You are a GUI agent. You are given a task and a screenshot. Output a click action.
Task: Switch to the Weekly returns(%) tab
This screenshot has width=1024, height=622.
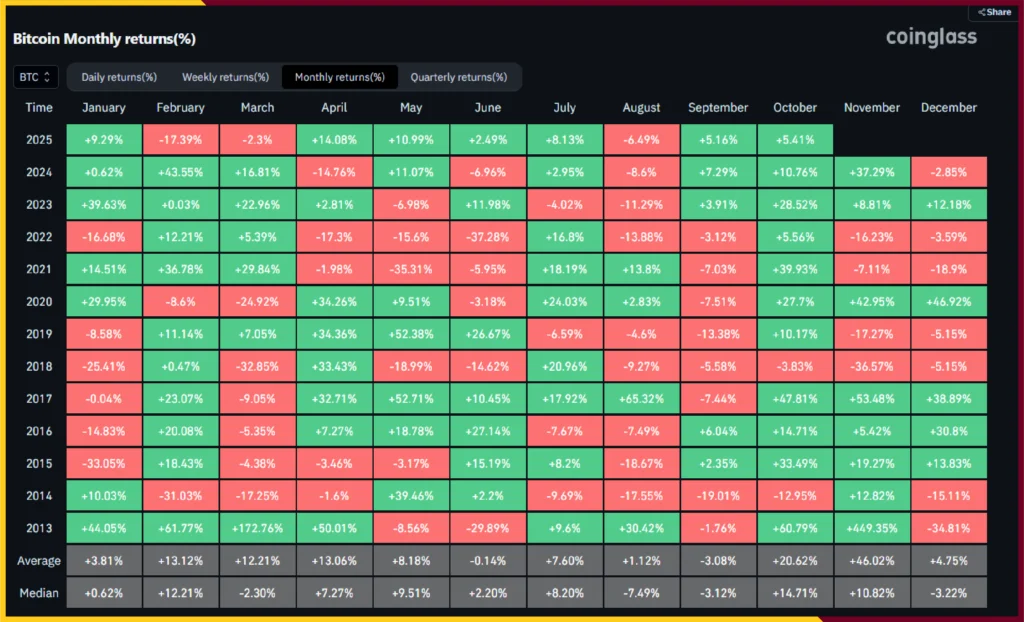[225, 77]
